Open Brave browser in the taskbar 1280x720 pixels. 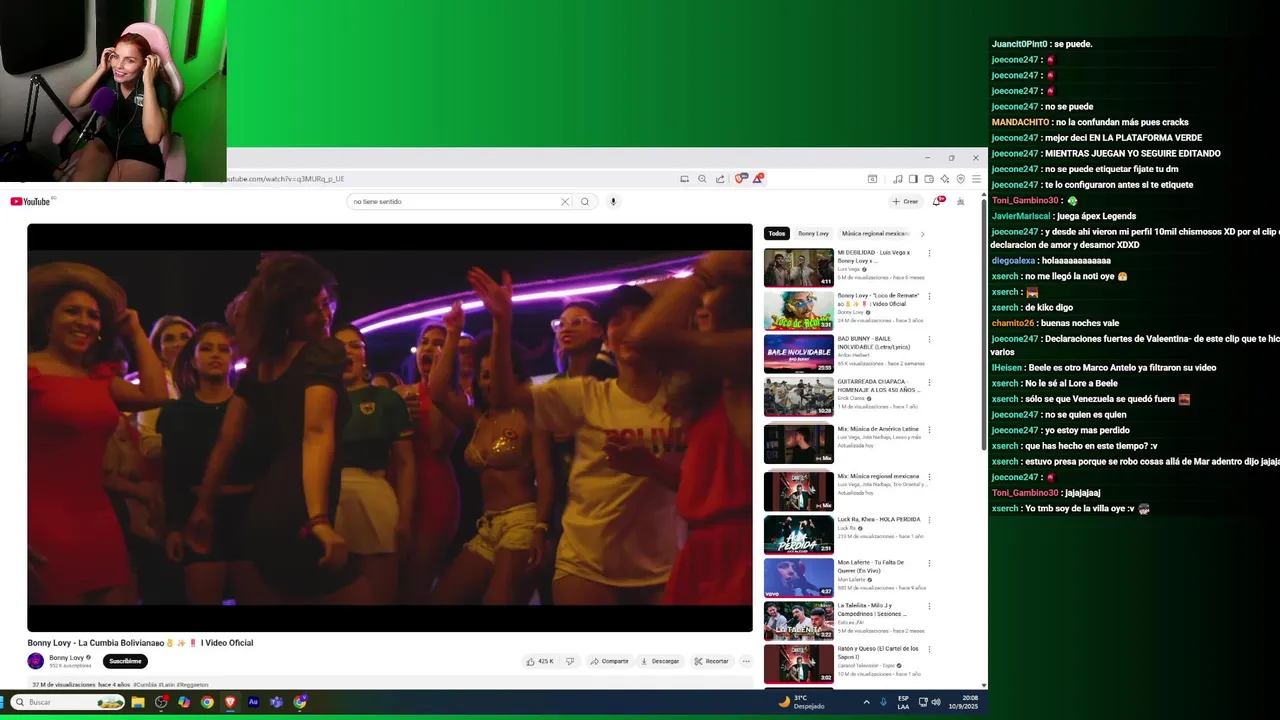[x=230, y=702]
